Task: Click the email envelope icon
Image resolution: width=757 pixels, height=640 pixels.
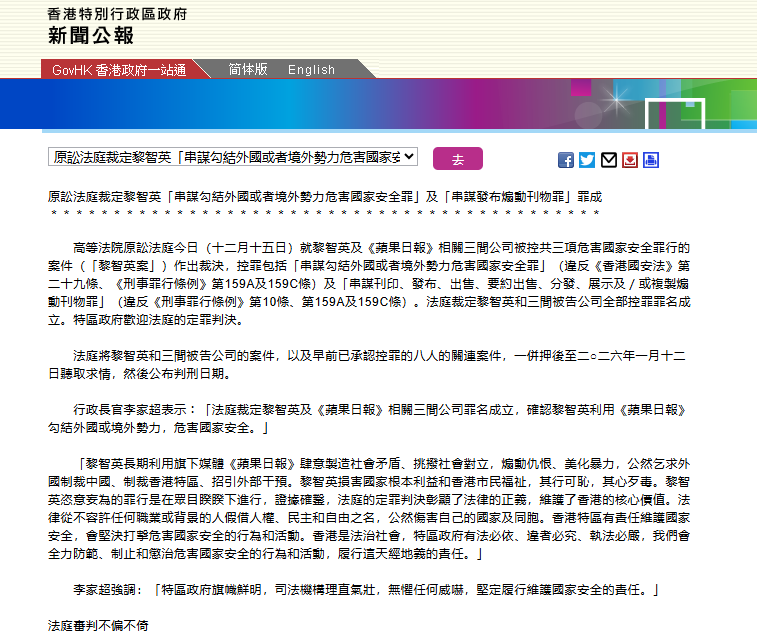Action: [x=608, y=160]
